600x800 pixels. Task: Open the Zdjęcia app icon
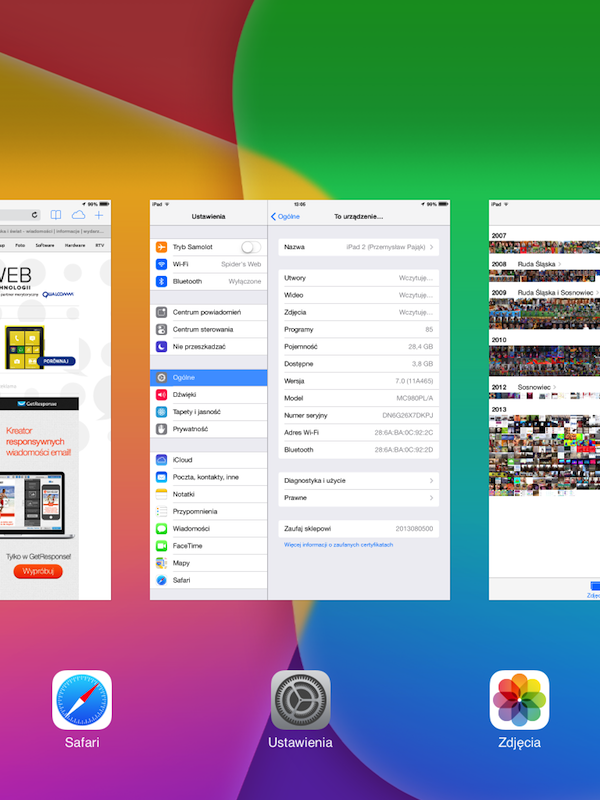click(x=519, y=699)
